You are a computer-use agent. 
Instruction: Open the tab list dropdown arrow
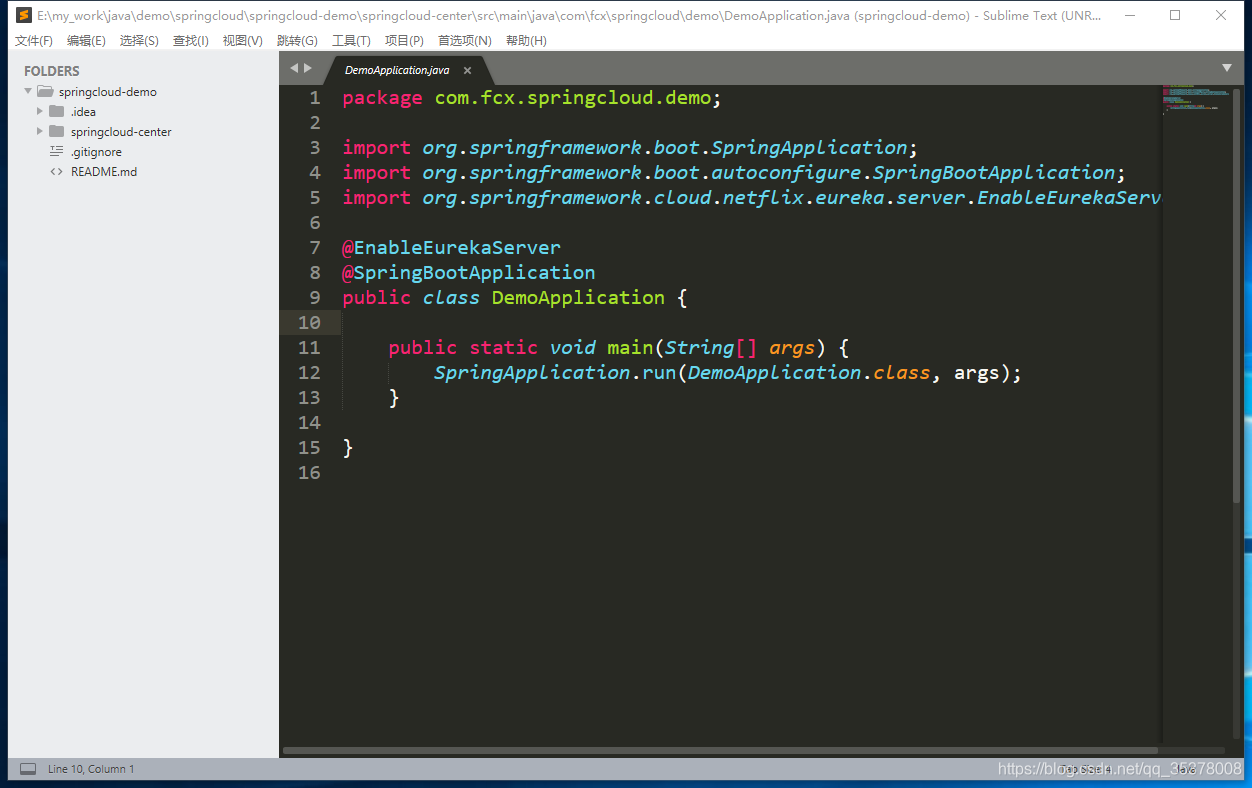click(1227, 68)
